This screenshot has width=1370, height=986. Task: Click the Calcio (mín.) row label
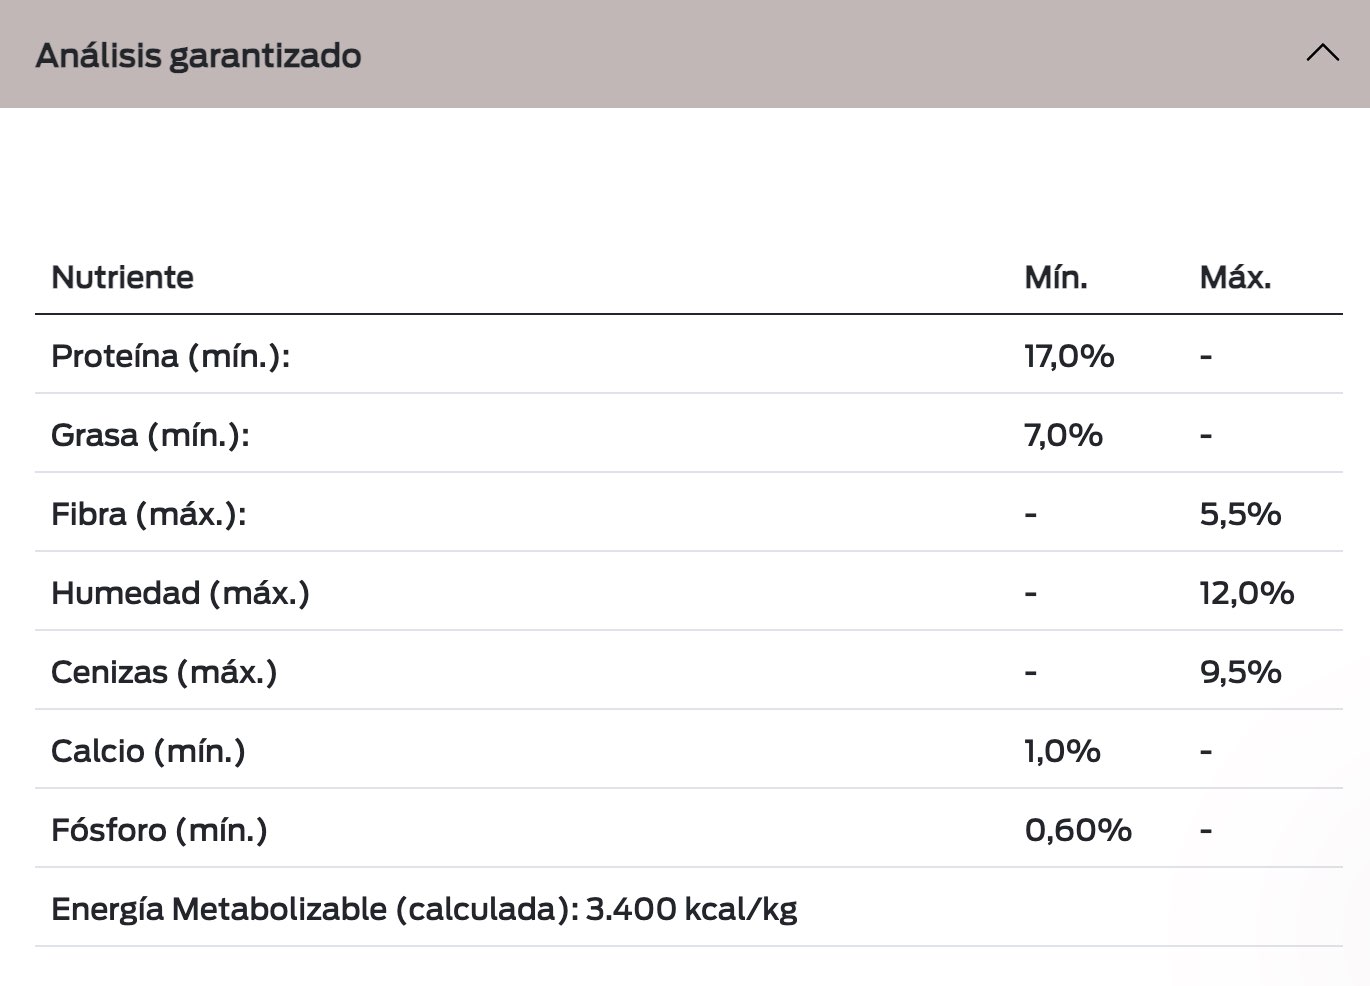click(x=148, y=751)
